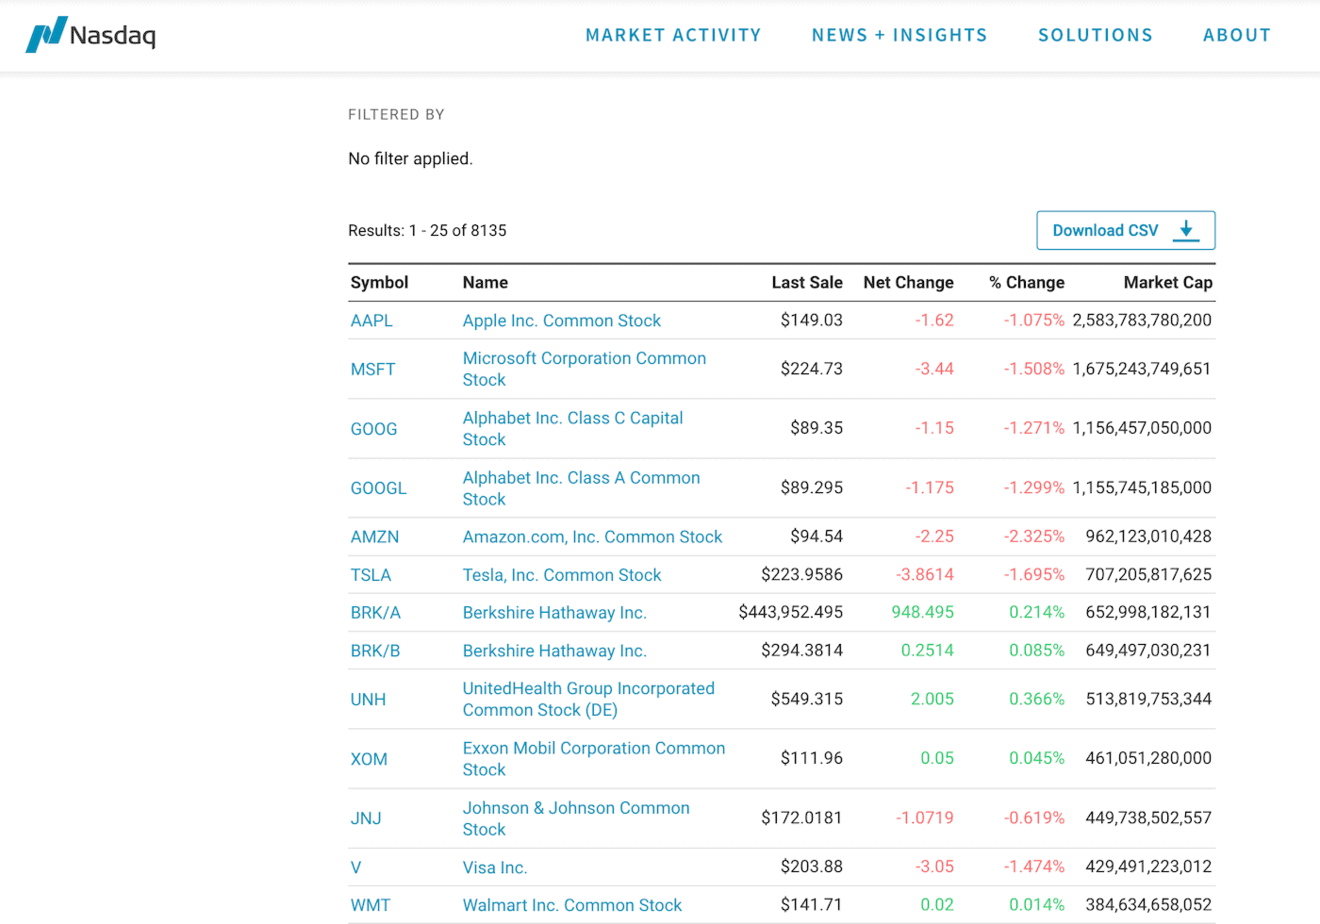Screen dimensions: 1320x924
Task: Open the GOOG symbol link
Action: point(373,429)
